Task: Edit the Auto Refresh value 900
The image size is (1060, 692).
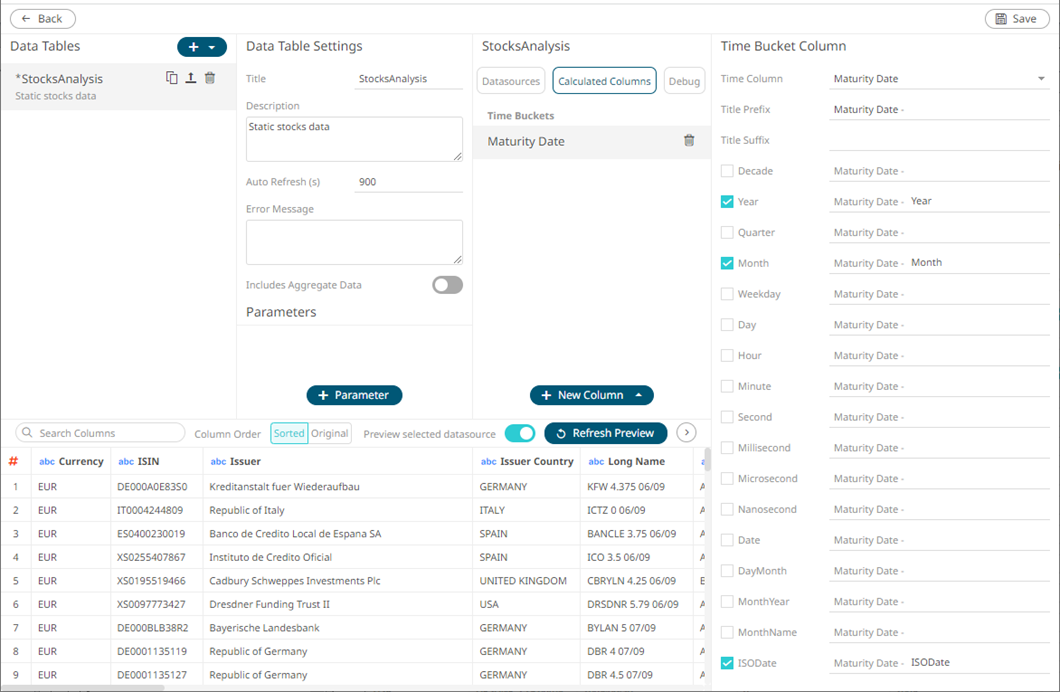Action: tap(408, 182)
